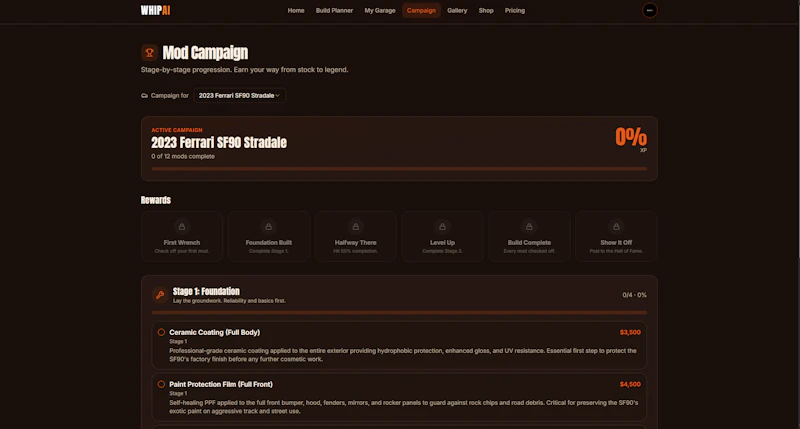Viewport: 800px width, 429px height.
Task: Click the Show It Off lock icon
Action: click(x=616, y=226)
